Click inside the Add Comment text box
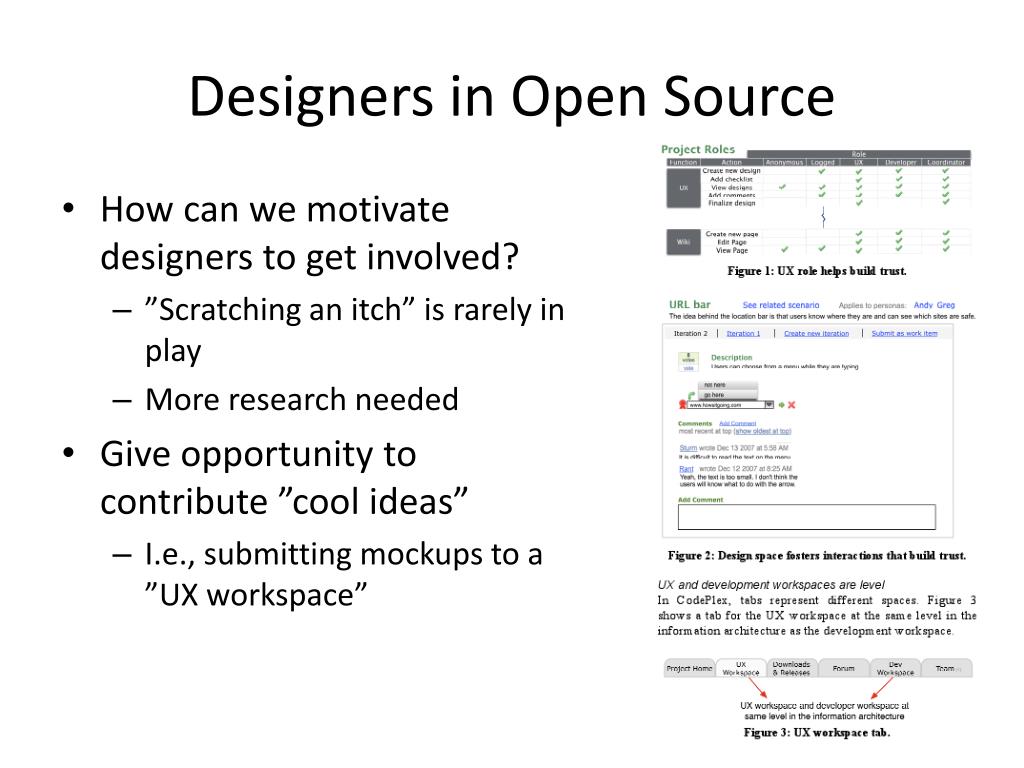Screen dimensions: 1024x768 tap(806, 517)
